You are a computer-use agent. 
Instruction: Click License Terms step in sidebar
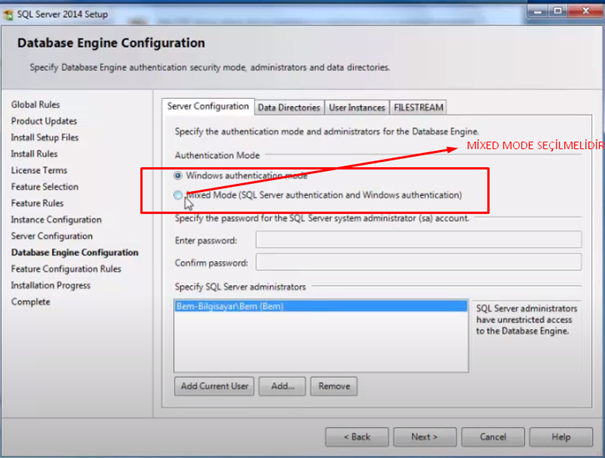coord(39,171)
